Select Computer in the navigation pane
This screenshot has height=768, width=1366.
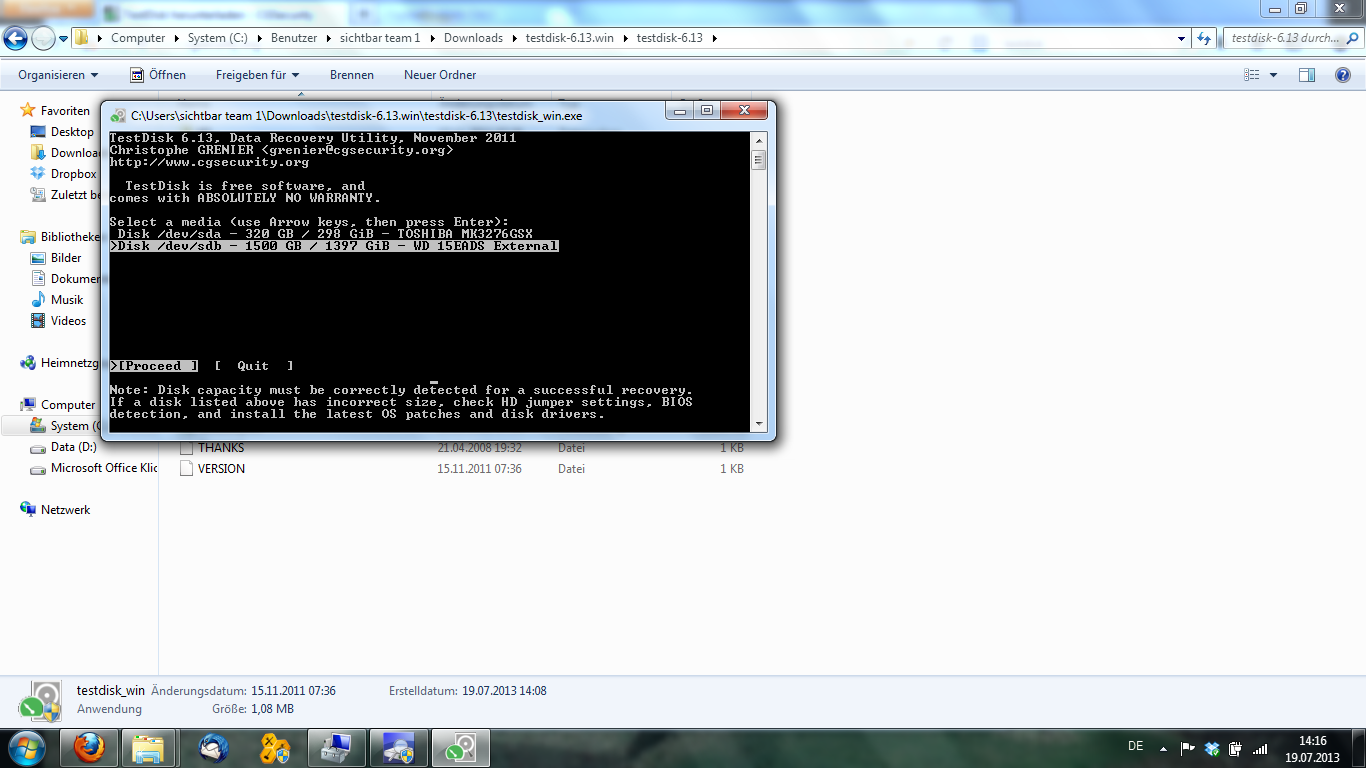pos(68,405)
